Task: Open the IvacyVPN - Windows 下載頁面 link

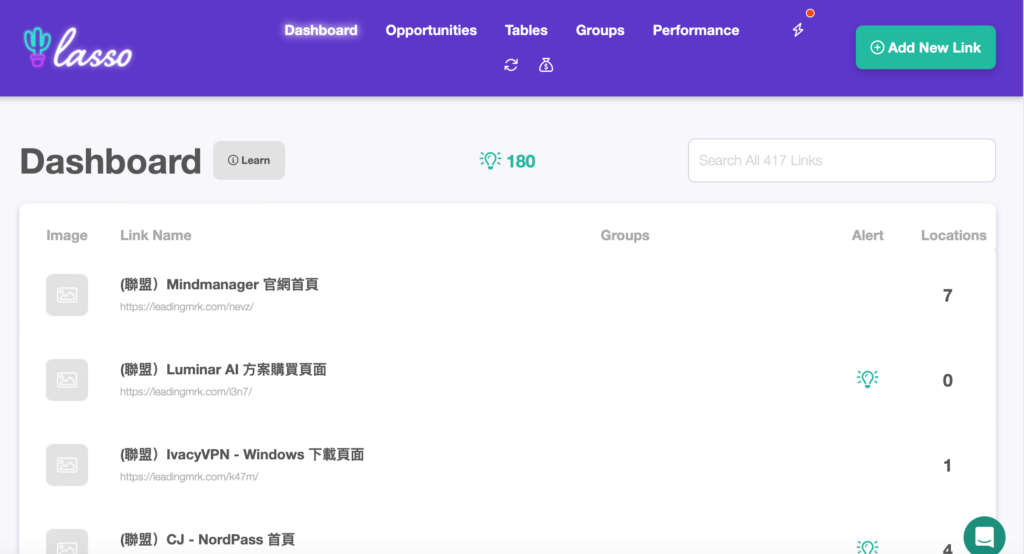Action: [242, 454]
